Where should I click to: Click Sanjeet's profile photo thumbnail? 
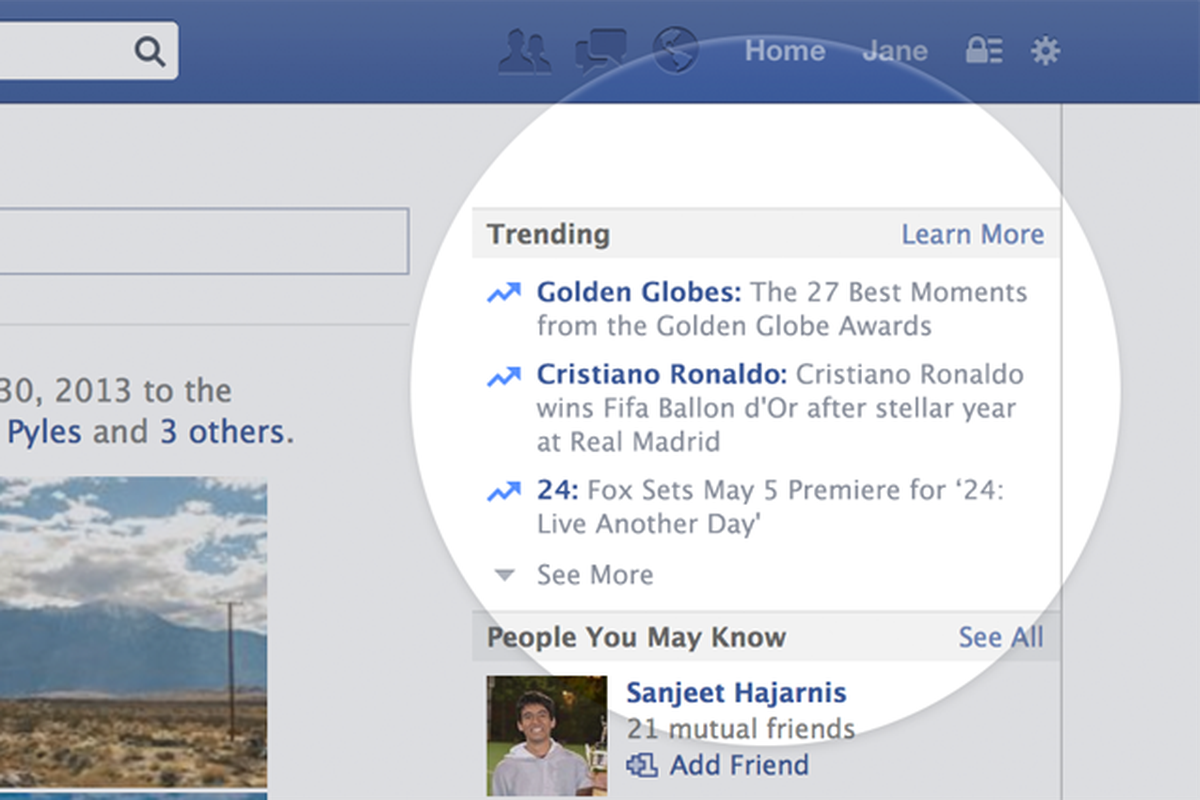tap(546, 735)
